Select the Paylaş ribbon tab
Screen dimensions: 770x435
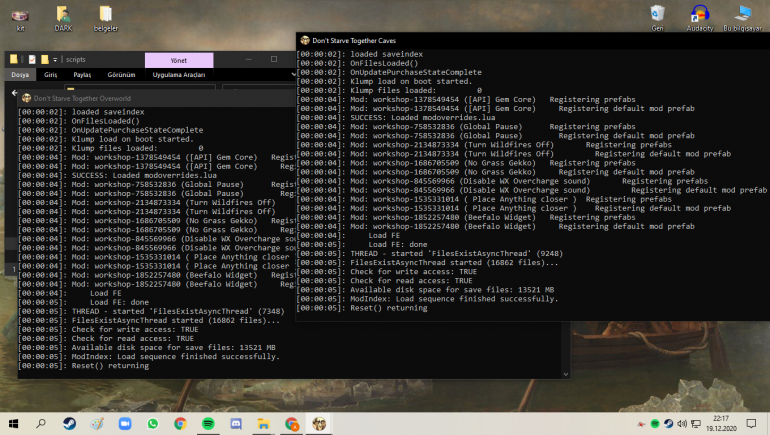[x=82, y=74]
